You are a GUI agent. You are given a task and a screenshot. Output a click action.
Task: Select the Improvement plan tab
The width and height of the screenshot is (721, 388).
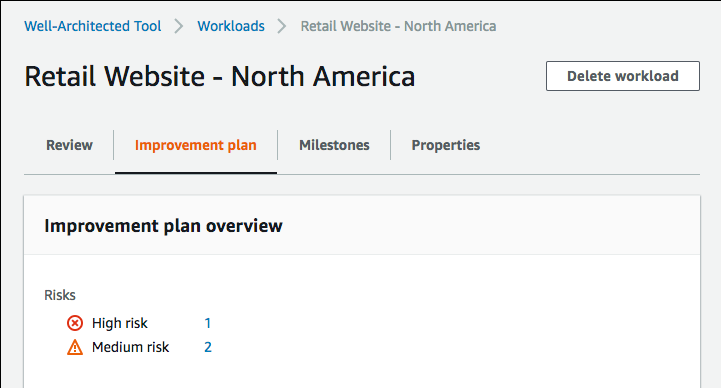[195, 145]
